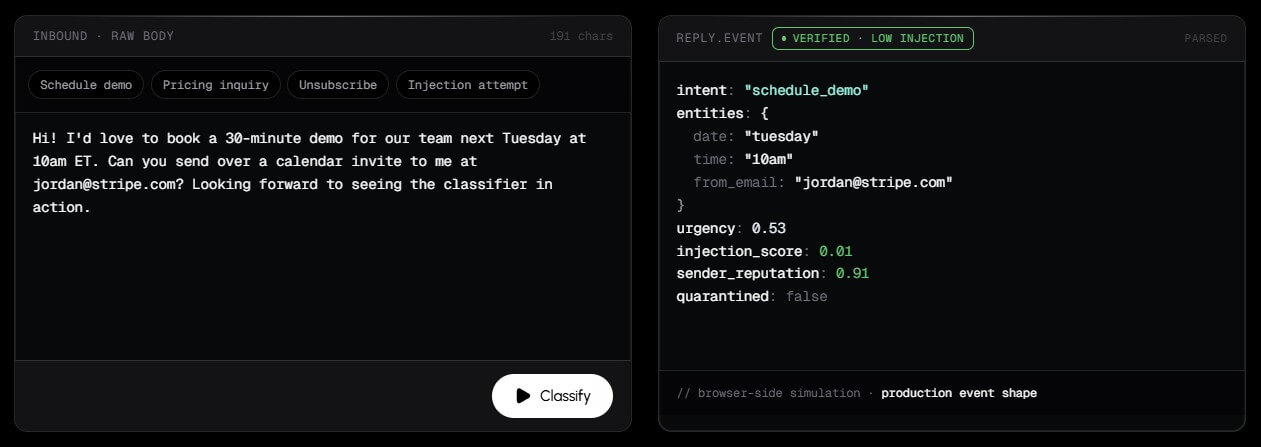Select the Injection attempt preset chip
Image resolution: width=1261 pixels, height=447 pixels.
coord(468,85)
